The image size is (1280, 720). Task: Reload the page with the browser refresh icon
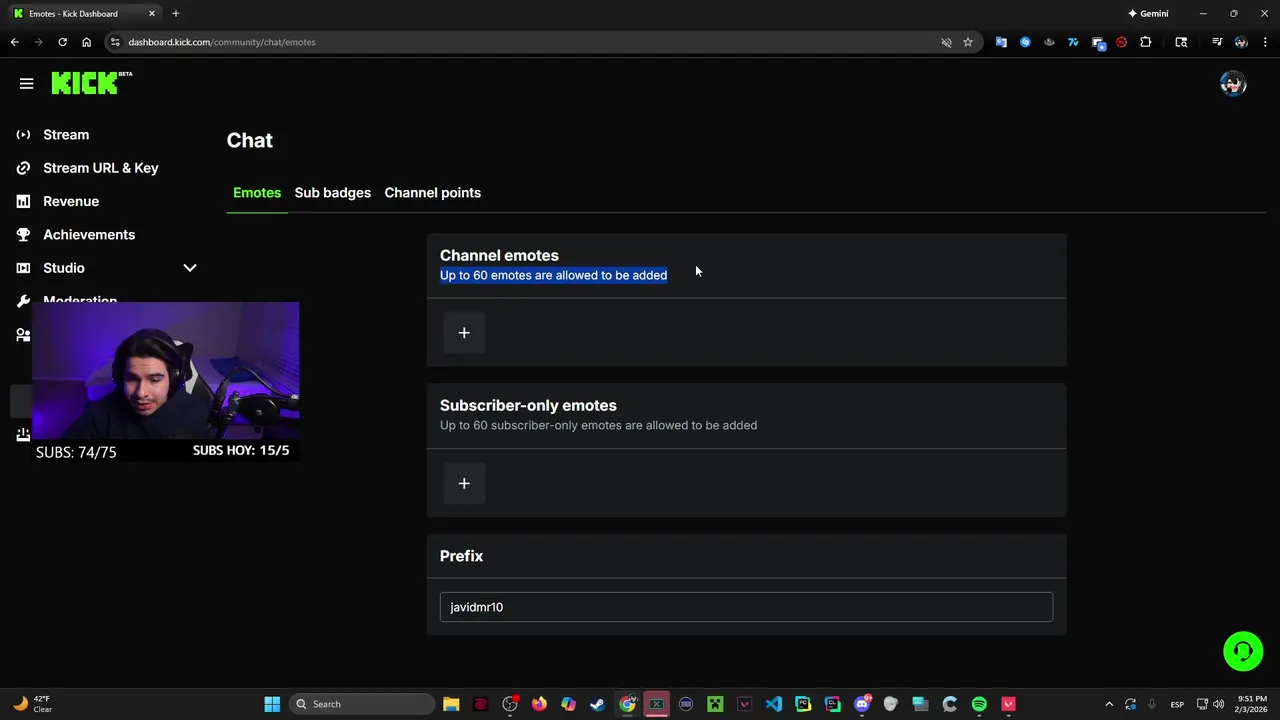(62, 42)
